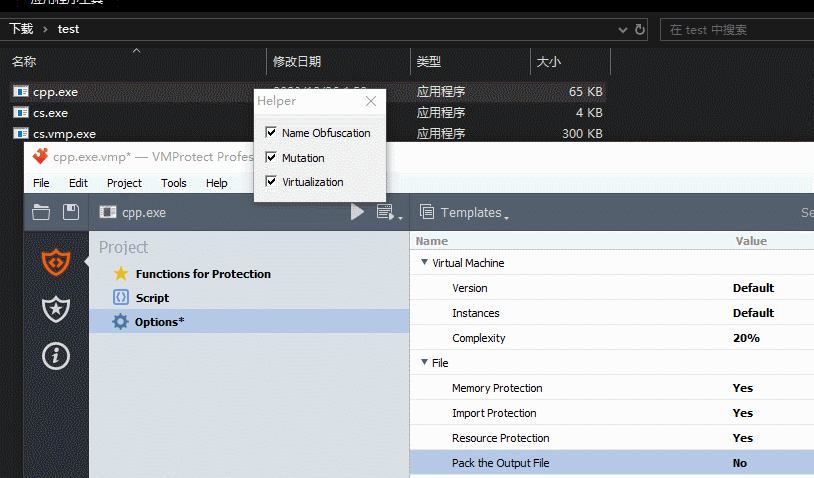Select the Script tree item
Screen dimensions: 814x478
click(x=152, y=298)
